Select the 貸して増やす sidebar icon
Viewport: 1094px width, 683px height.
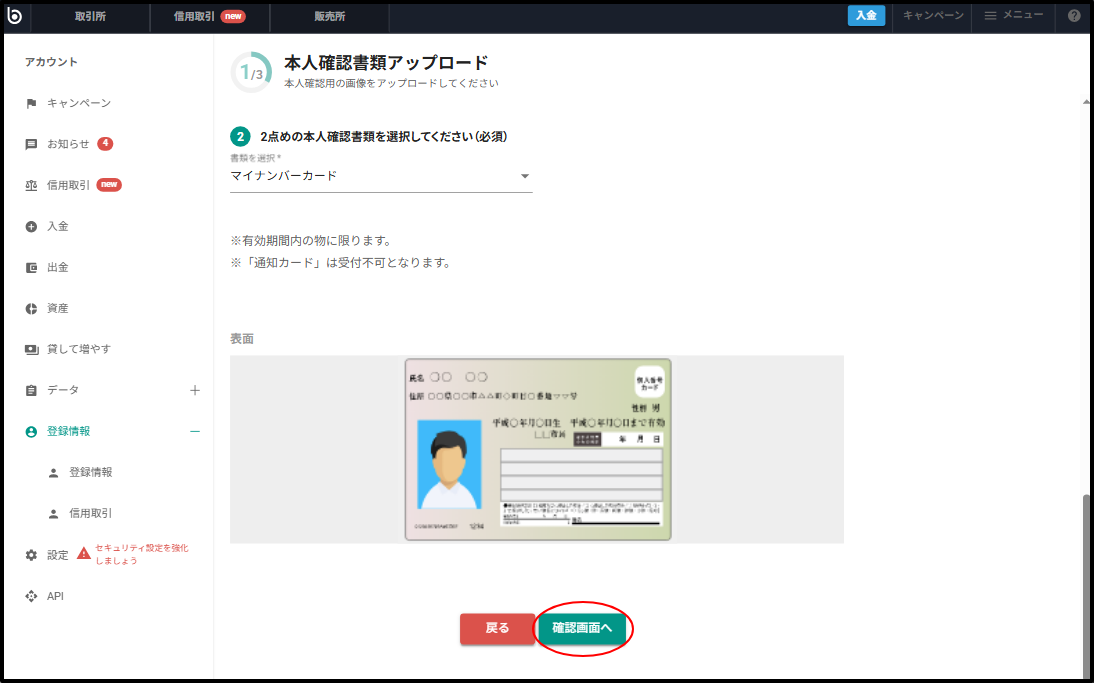click(x=31, y=348)
